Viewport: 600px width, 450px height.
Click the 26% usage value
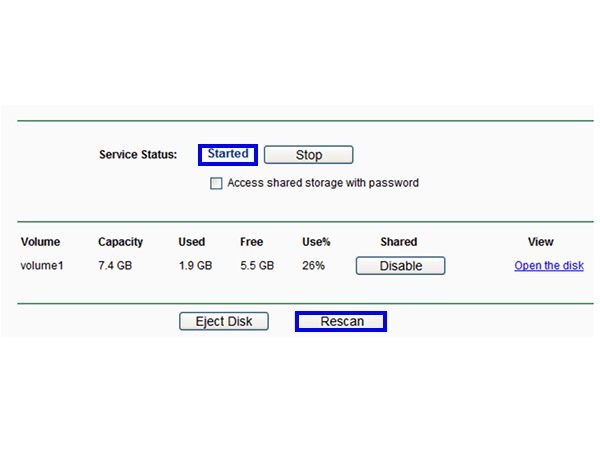[x=314, y=266]
